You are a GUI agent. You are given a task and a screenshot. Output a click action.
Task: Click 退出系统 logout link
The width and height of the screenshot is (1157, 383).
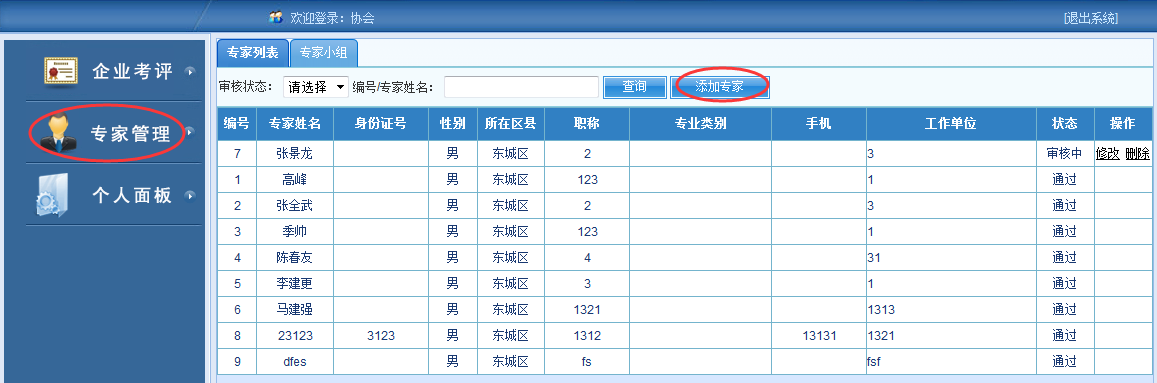pyautogui.click(x=1091, y=18)
